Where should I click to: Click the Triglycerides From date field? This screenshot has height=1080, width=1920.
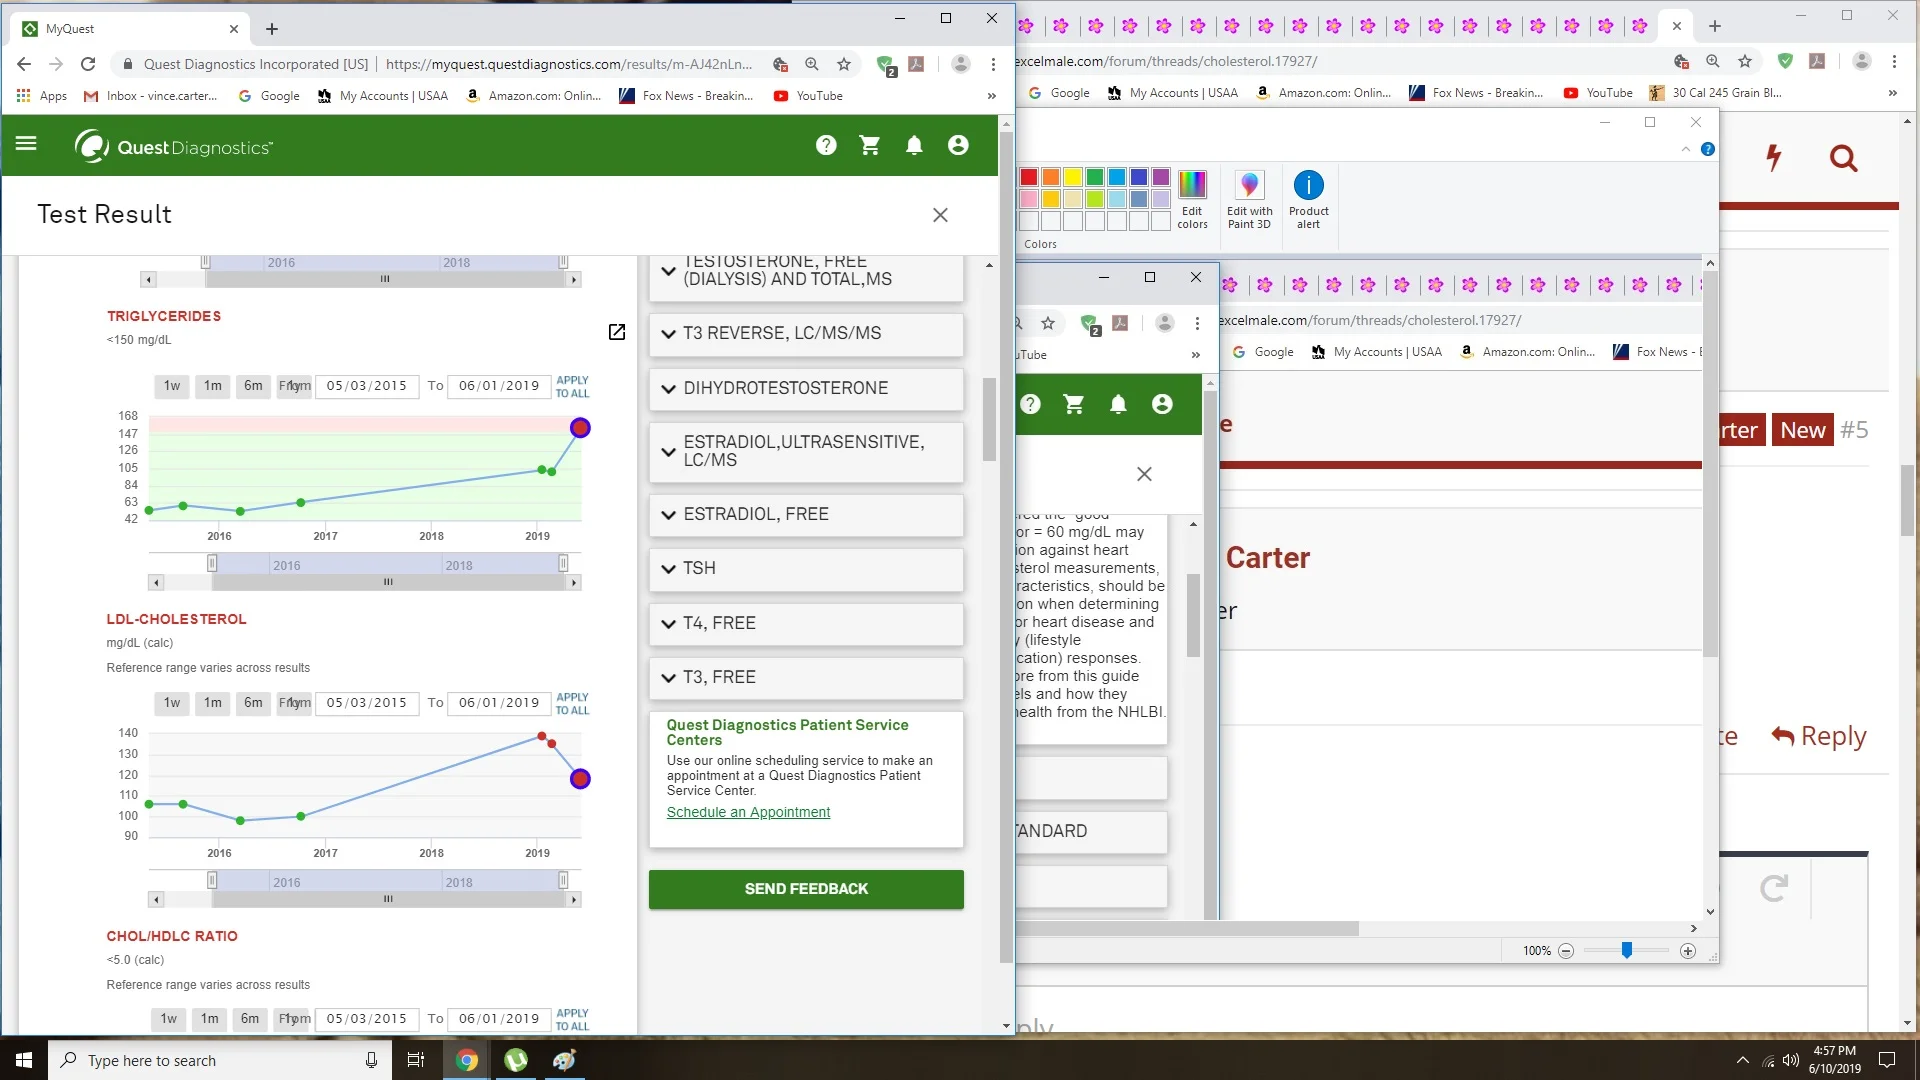(366, 386)
